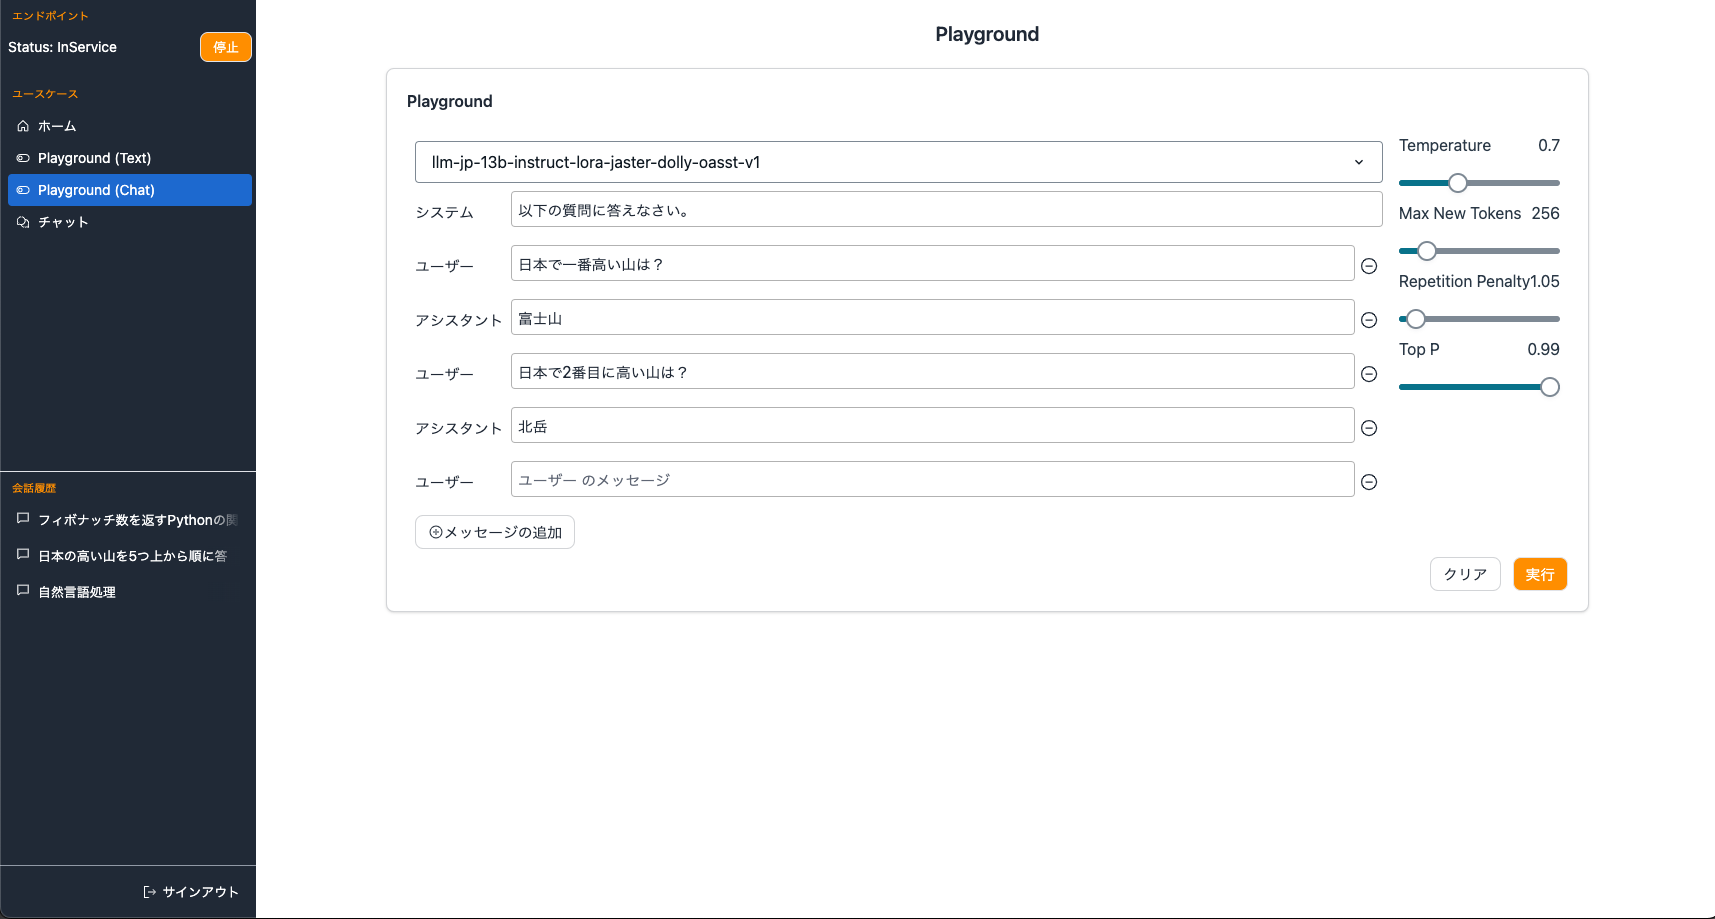Viewport: 1715px width, 919px height.
Task: Click the sign-out arrow icon
Action: [149, 892]
